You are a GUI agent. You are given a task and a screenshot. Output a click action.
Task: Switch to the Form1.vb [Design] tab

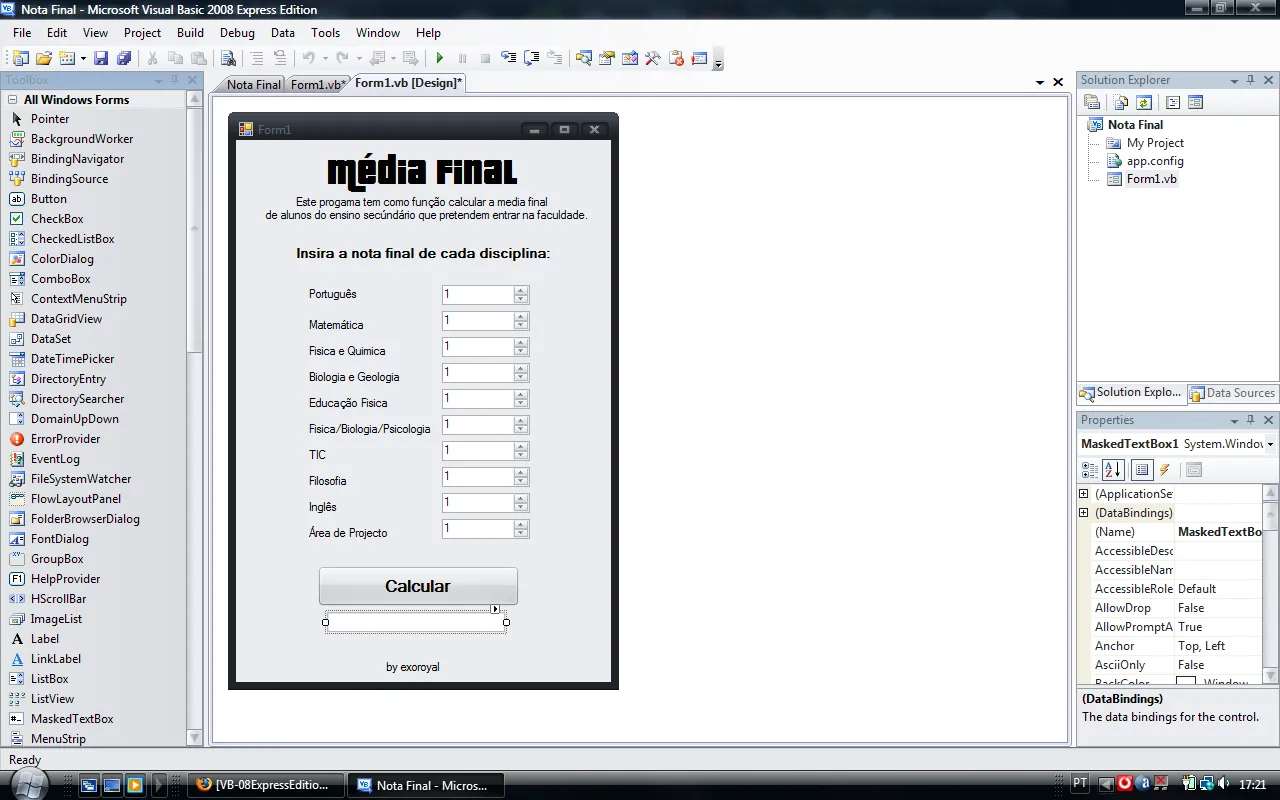tap(406, 83)
